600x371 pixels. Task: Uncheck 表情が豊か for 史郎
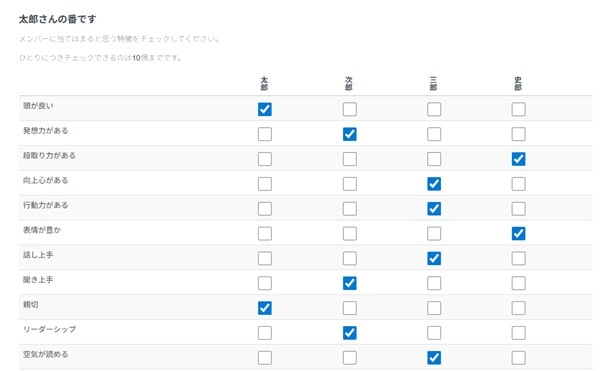(x=518, y=234)
